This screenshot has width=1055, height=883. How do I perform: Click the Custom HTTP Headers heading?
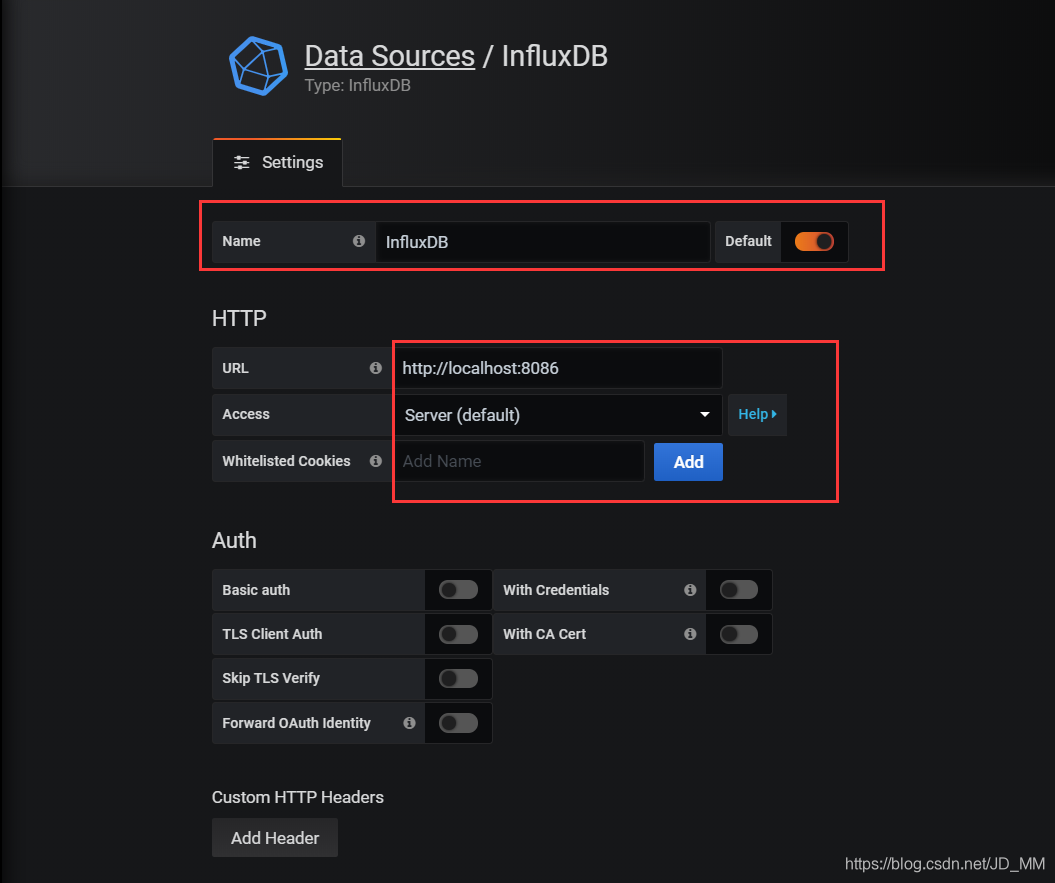(x=297, y=798)
